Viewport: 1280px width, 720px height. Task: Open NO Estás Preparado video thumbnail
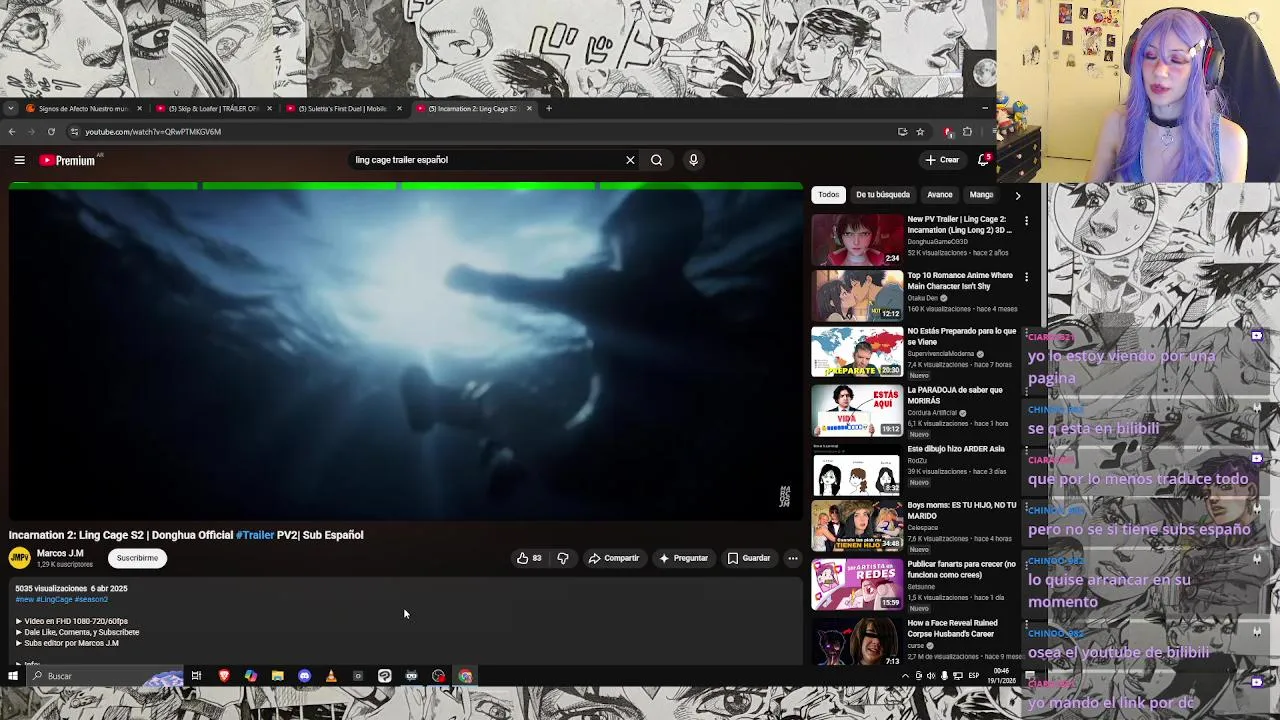[857, 352]
